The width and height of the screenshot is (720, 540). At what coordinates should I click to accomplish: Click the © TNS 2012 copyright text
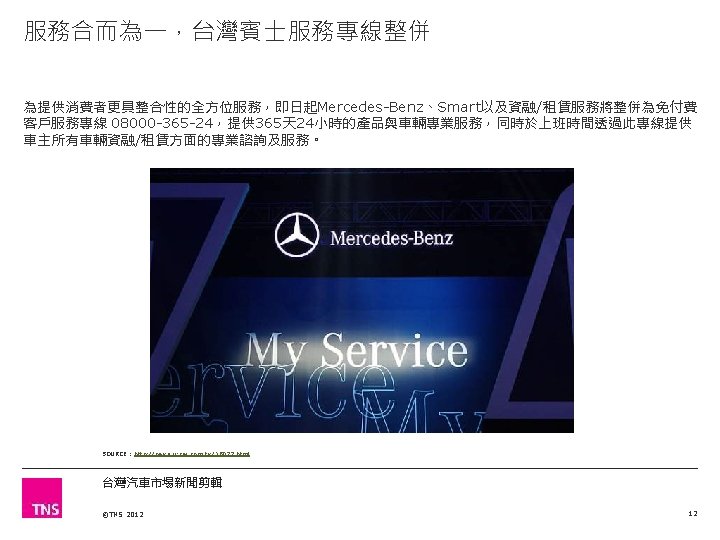[123, 514]
